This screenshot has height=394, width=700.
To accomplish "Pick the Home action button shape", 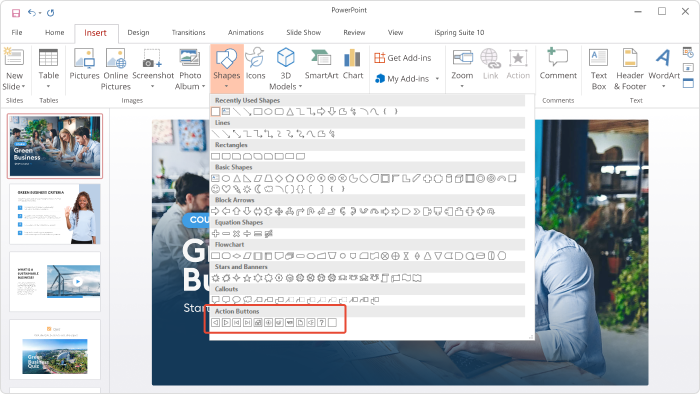I will (258, 323).
